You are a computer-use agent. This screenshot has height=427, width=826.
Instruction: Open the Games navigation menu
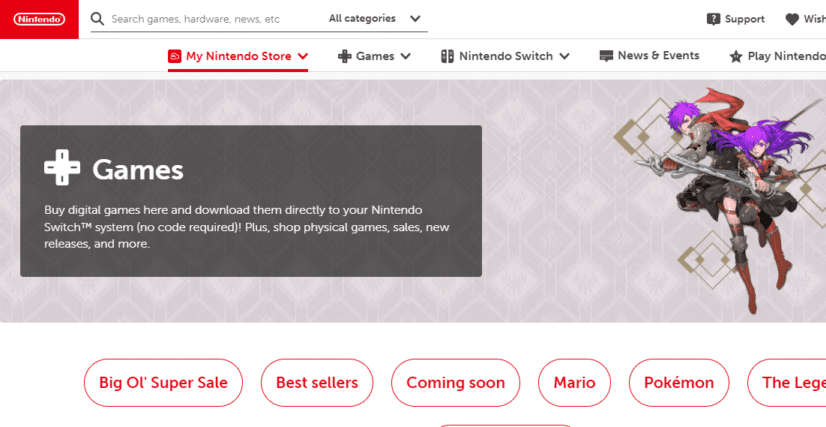click(374, 56)
